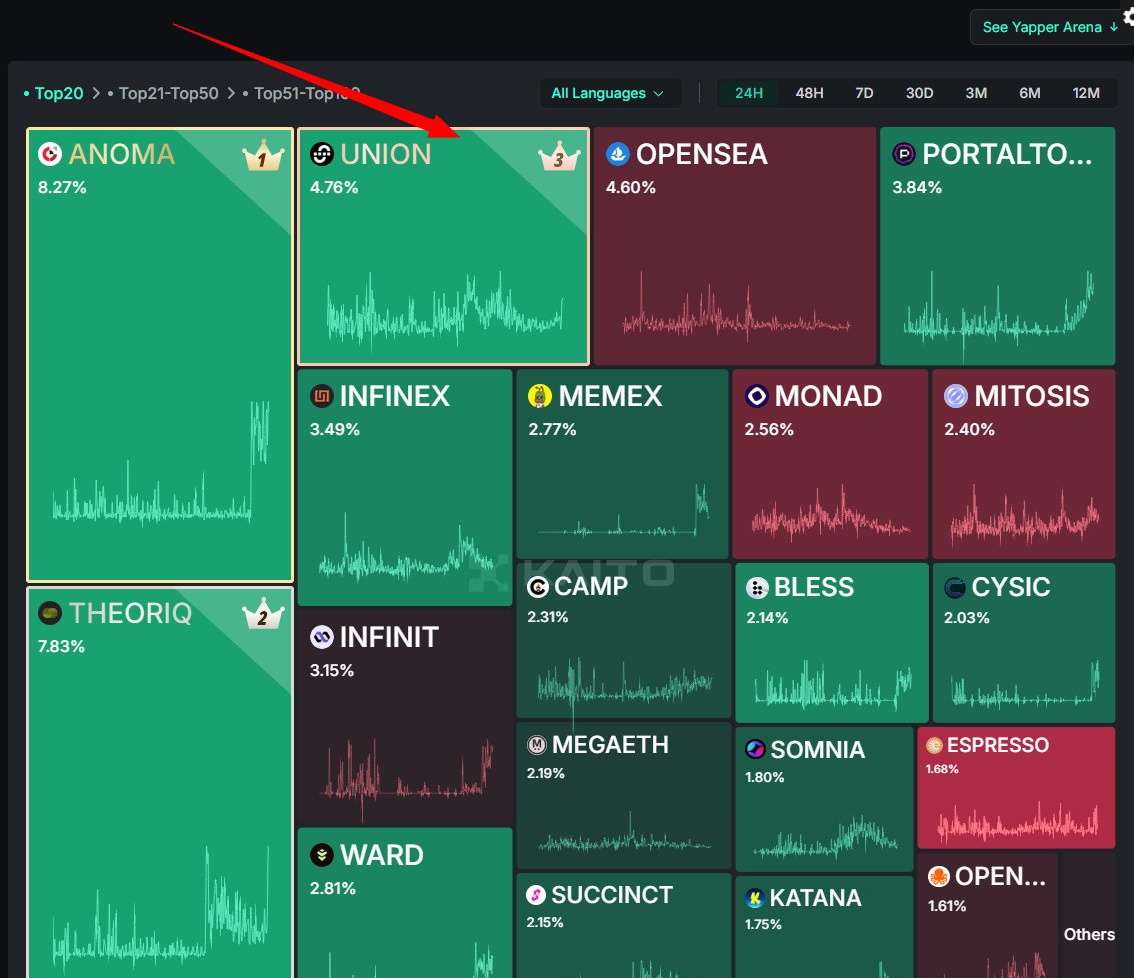Click the SUCCINCT logo icon

point(536,895)
